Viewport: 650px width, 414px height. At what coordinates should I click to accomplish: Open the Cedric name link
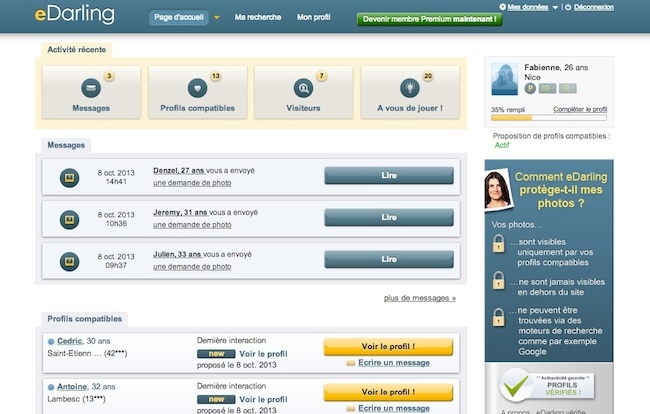70,341
